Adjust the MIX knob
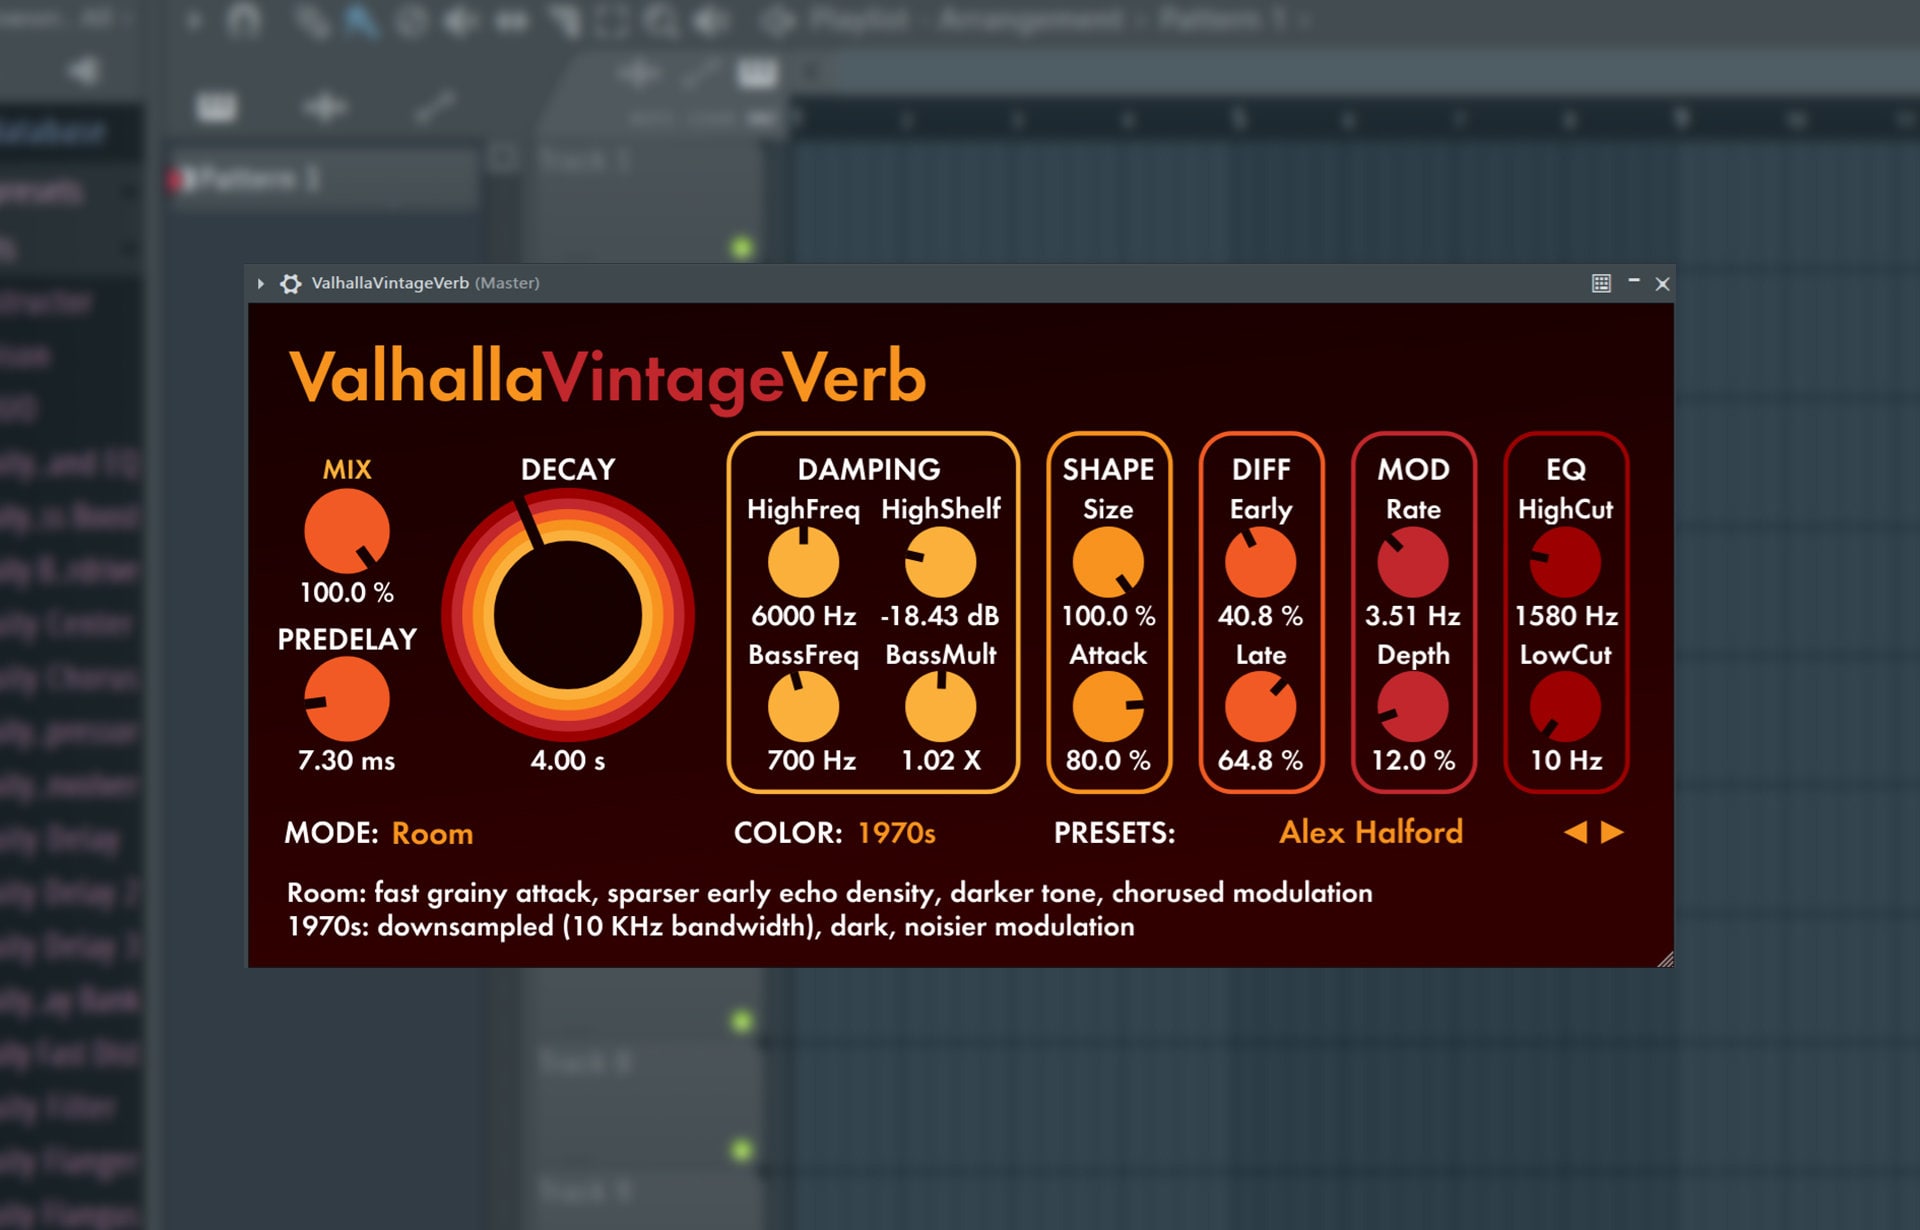1920x1230 pixels. pos(346,530)
